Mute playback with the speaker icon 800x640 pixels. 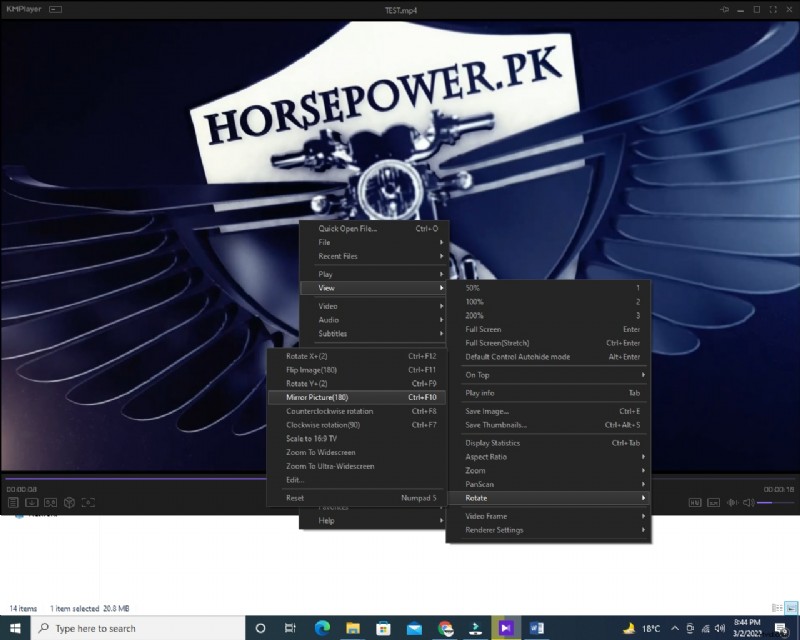[748, 503]
